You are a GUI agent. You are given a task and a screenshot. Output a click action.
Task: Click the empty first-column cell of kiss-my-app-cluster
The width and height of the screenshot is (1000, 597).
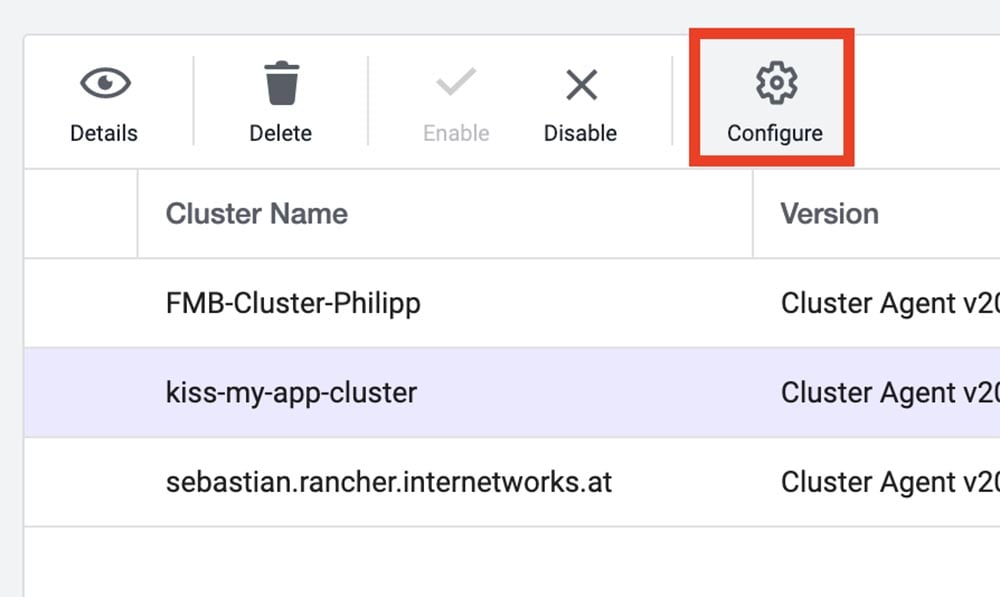(81, 392)
